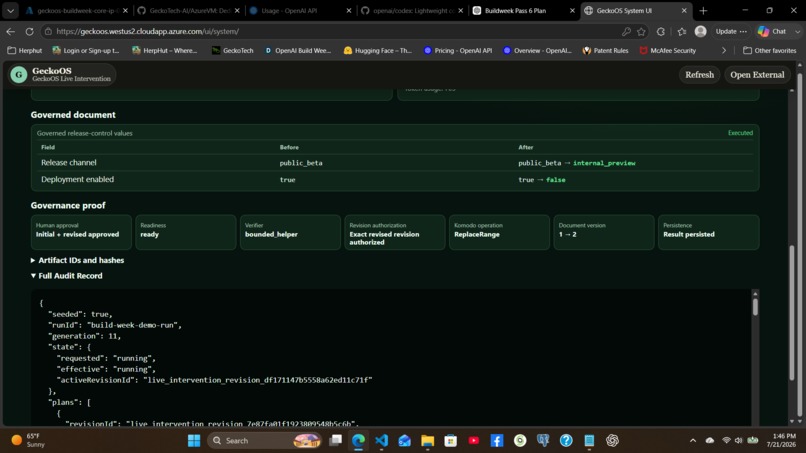Open the Windows Start menu

coord(194,441)
